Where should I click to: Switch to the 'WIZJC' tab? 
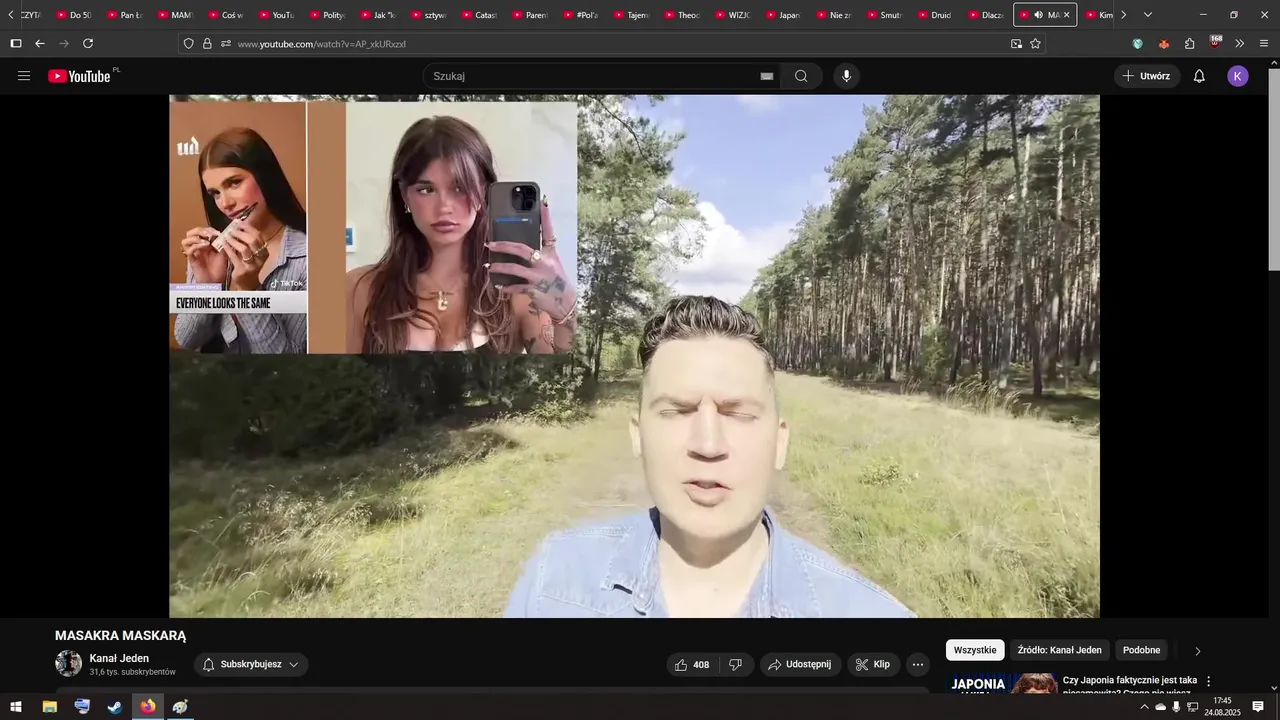[731, 15]
